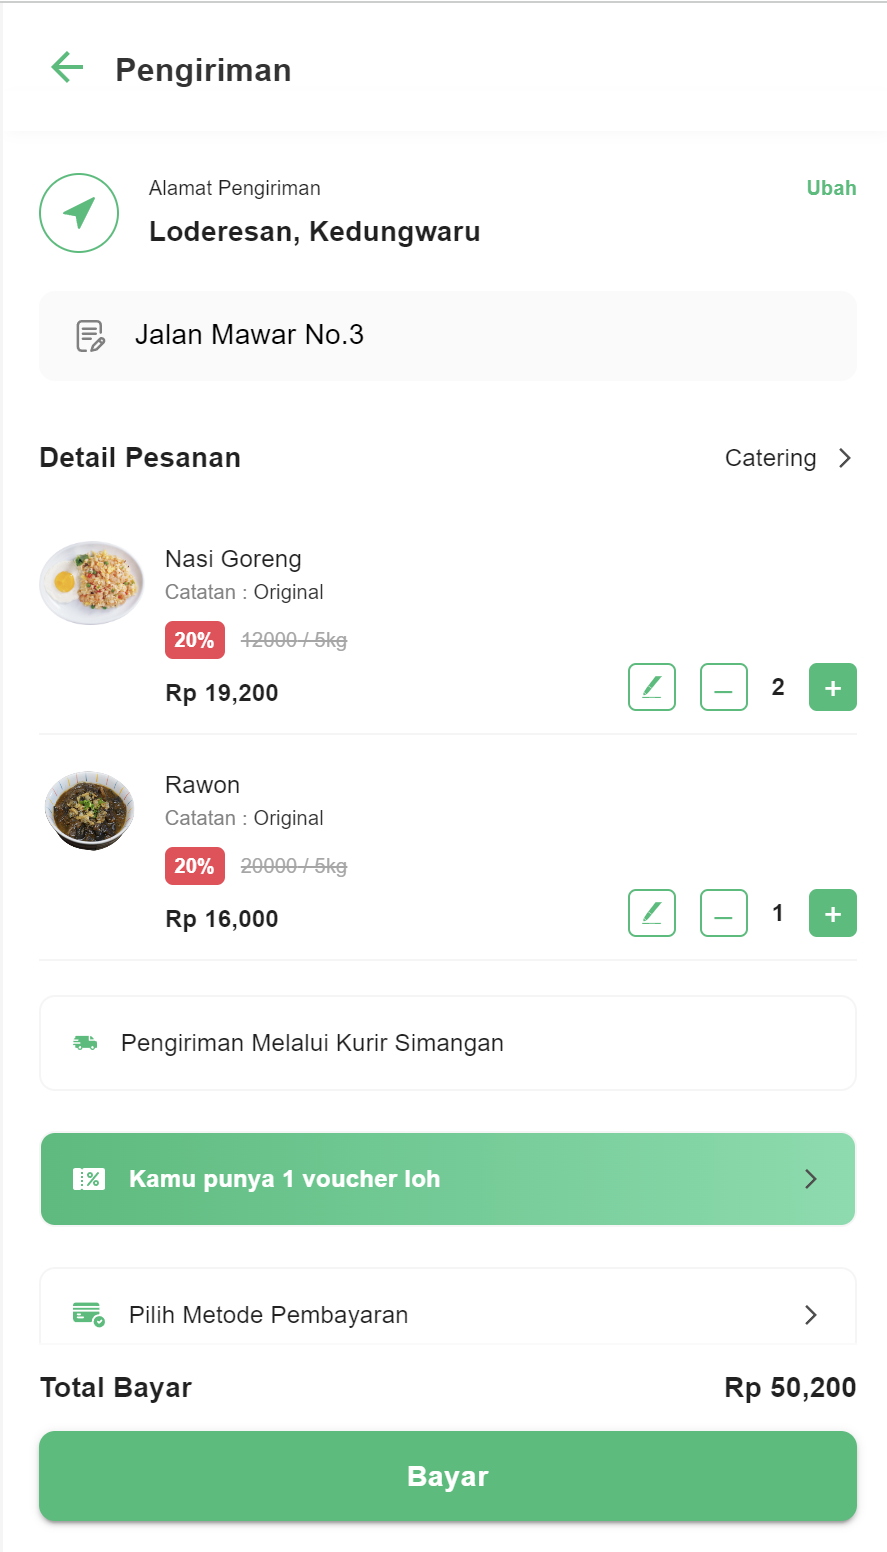
Task: Select Pengiriman Melalui Kurir Simangan option
Action: click(448, 1043)
